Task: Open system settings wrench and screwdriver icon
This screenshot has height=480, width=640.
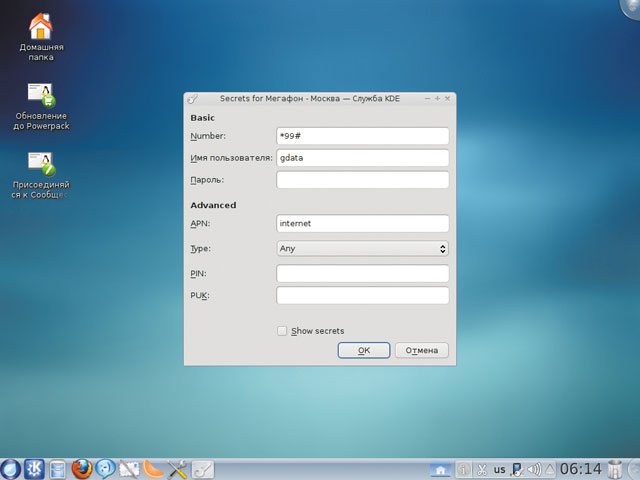Action: coord(177,469)
